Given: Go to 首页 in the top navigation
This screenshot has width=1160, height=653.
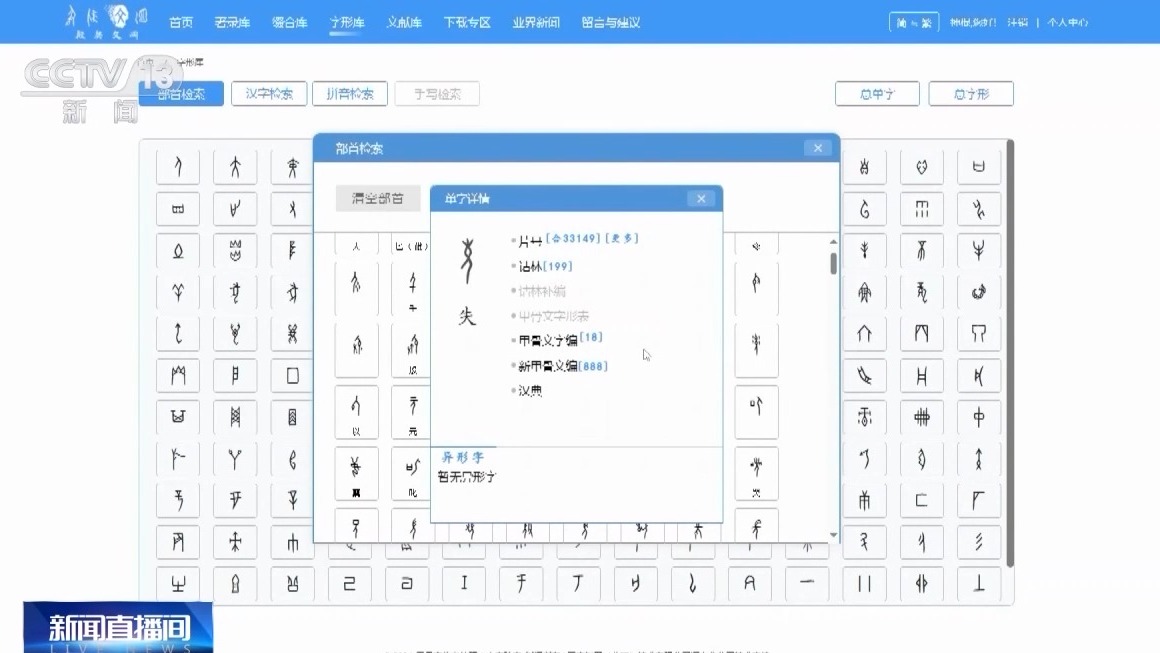Looking at the screenshot, I should [x=180, y=21].
